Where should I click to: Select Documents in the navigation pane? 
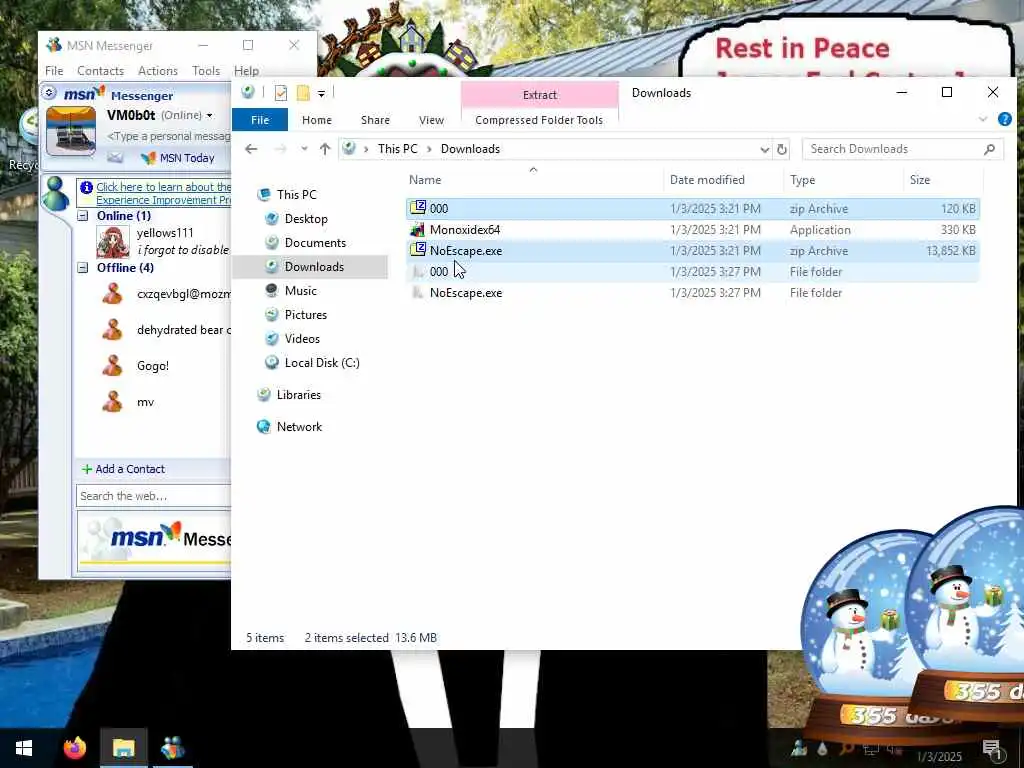315,243
